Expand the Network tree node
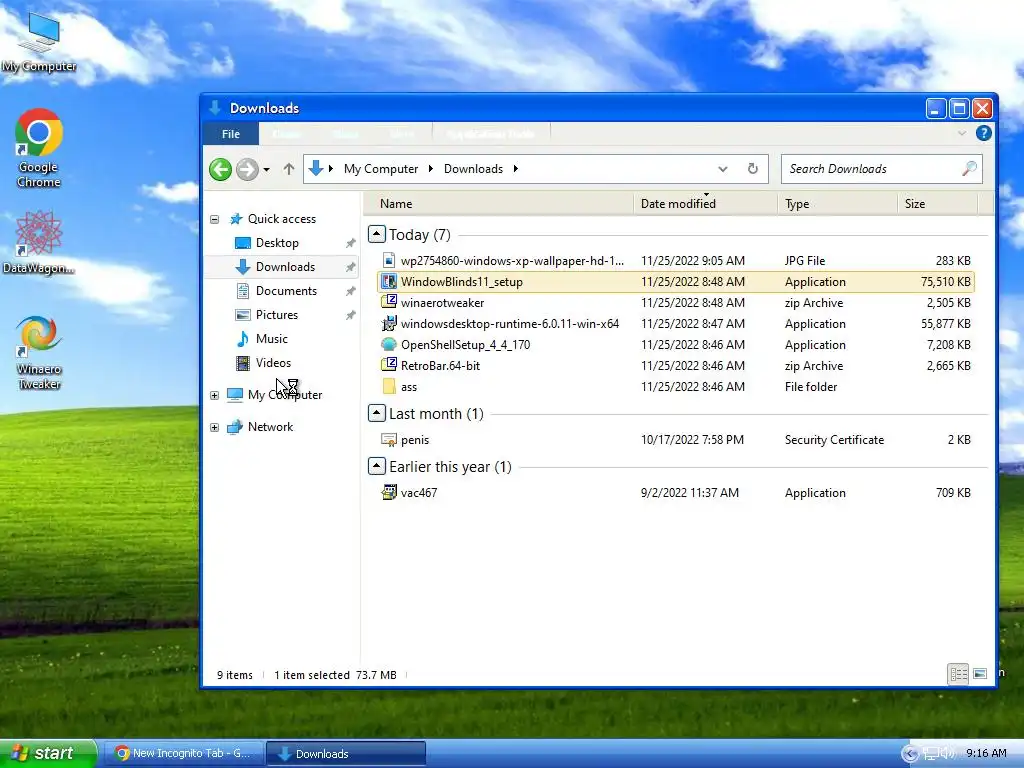Viewport: 1024px width, 768px height. pos(214,427)
